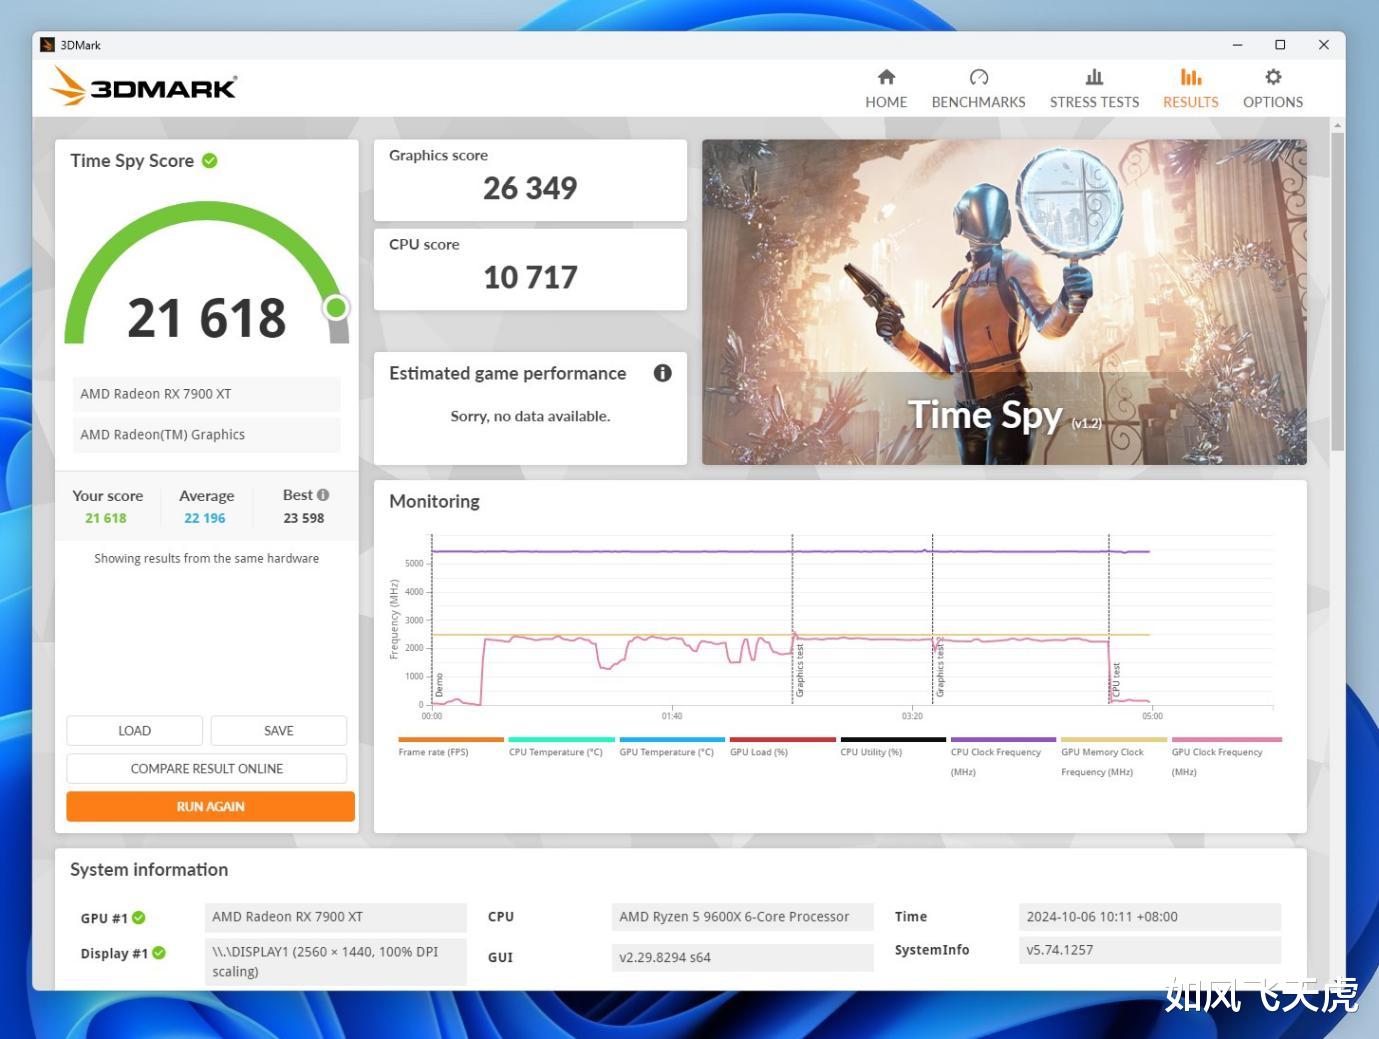Click COMPARE RESULT ONLINE button

[x=207, y=769]
